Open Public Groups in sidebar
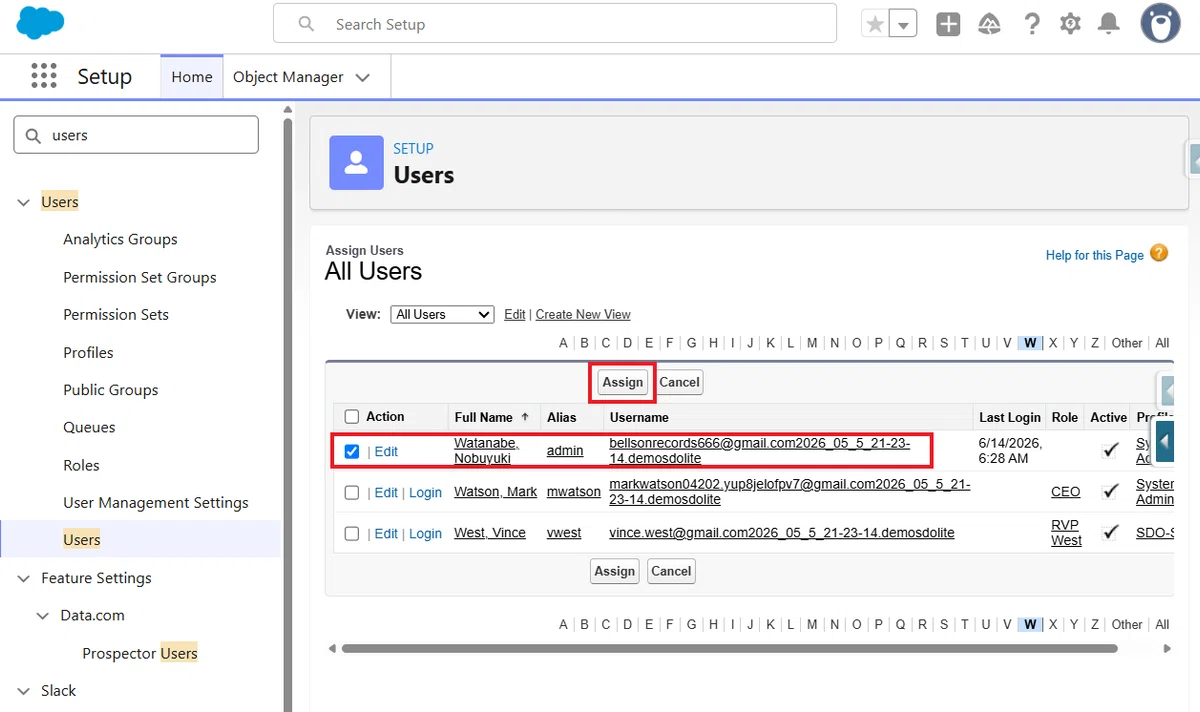The width and height of the screenshot is (1200, 712). [x=111, y=390]
